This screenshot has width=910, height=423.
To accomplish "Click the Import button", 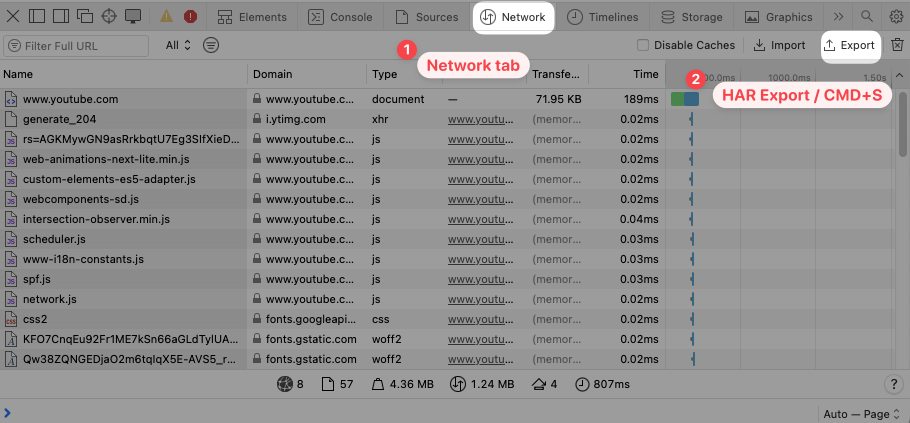I will pyautogui.click(x=779, y=45).
